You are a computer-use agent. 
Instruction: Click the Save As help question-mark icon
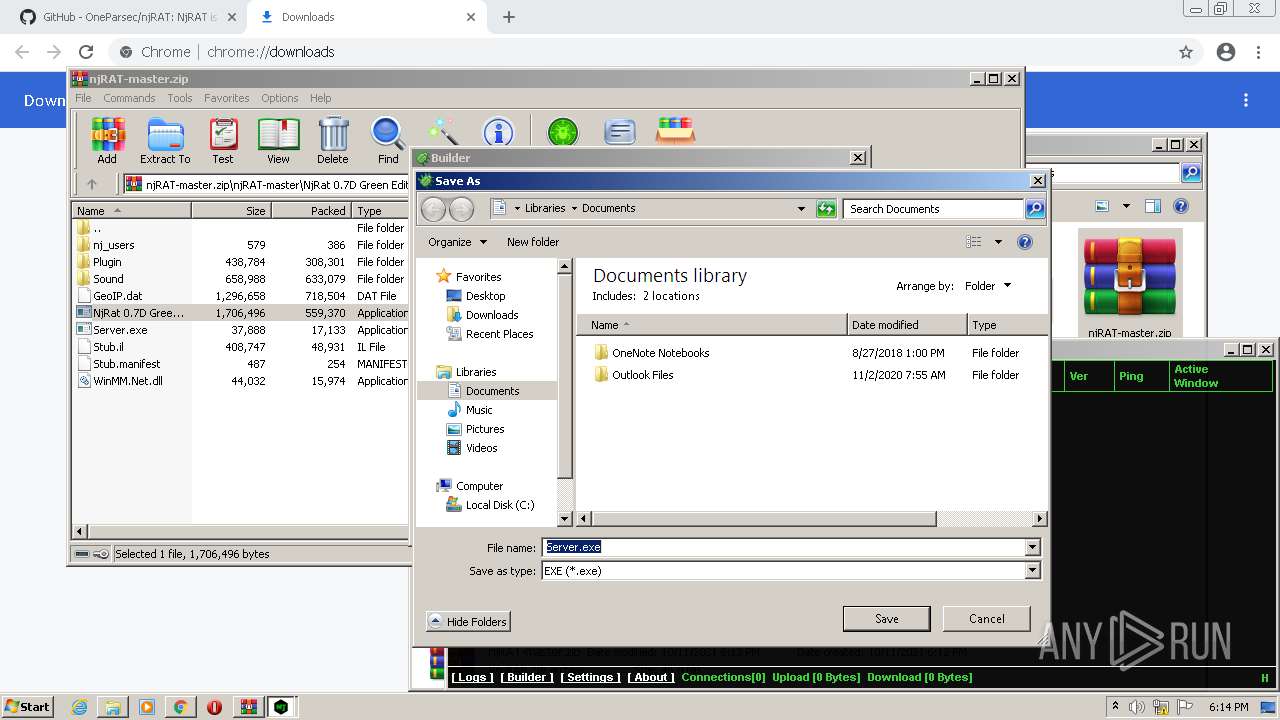click(1024, 242)
